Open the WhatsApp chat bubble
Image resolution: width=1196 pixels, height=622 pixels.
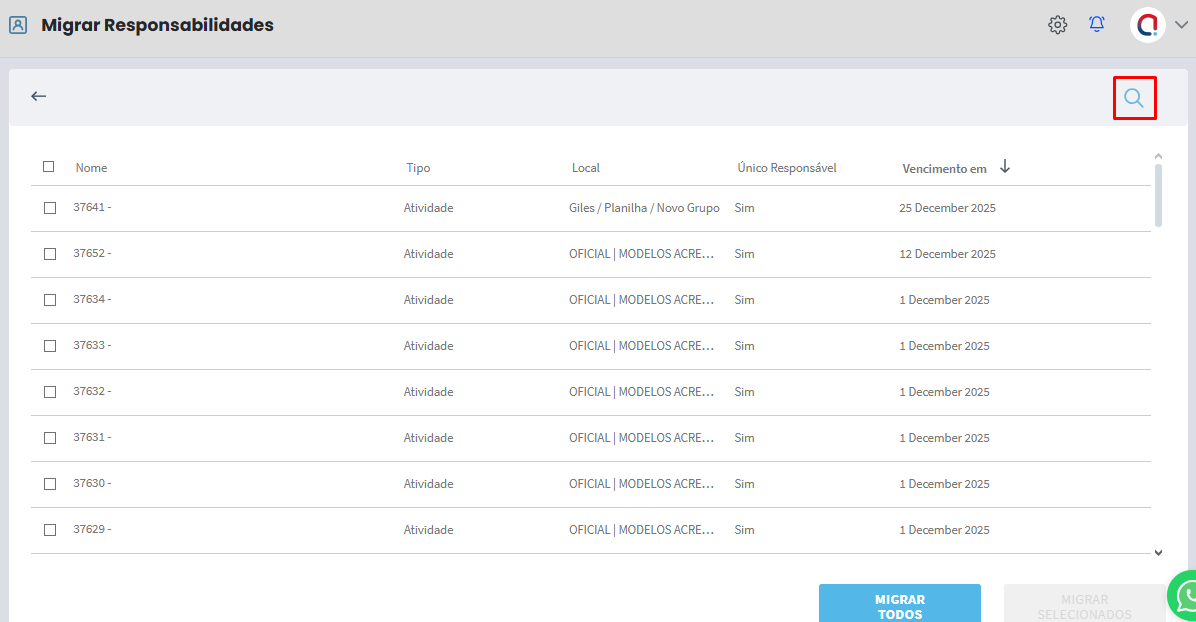click(1185, 597)
